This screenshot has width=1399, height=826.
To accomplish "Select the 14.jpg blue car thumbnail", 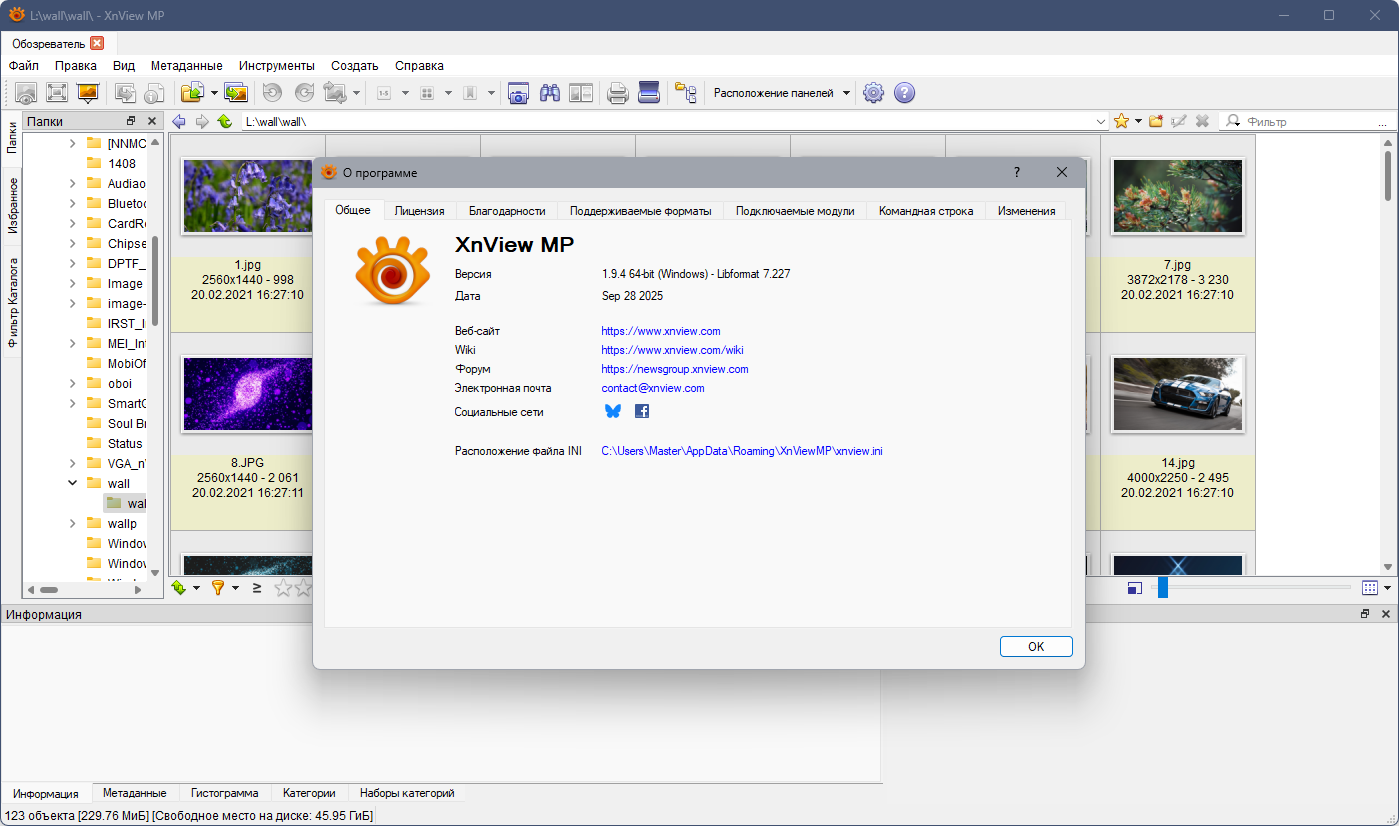I will [x=1177, y=394].
